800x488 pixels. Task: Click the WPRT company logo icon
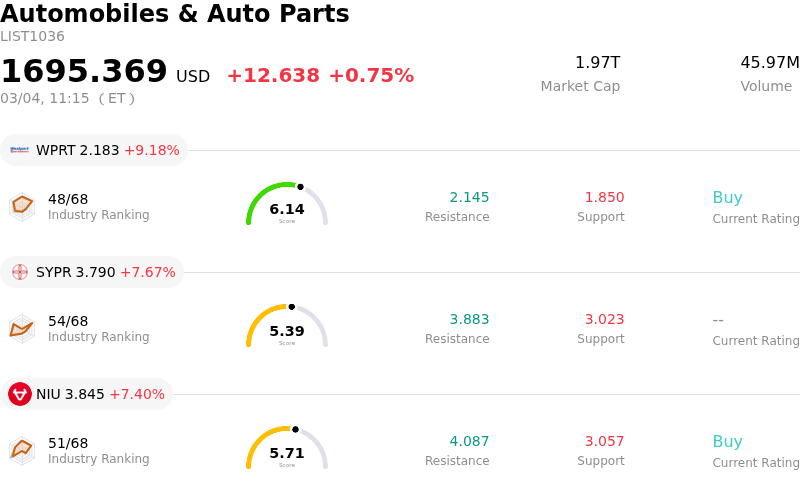pyautogui.click(x=20, y=150)
